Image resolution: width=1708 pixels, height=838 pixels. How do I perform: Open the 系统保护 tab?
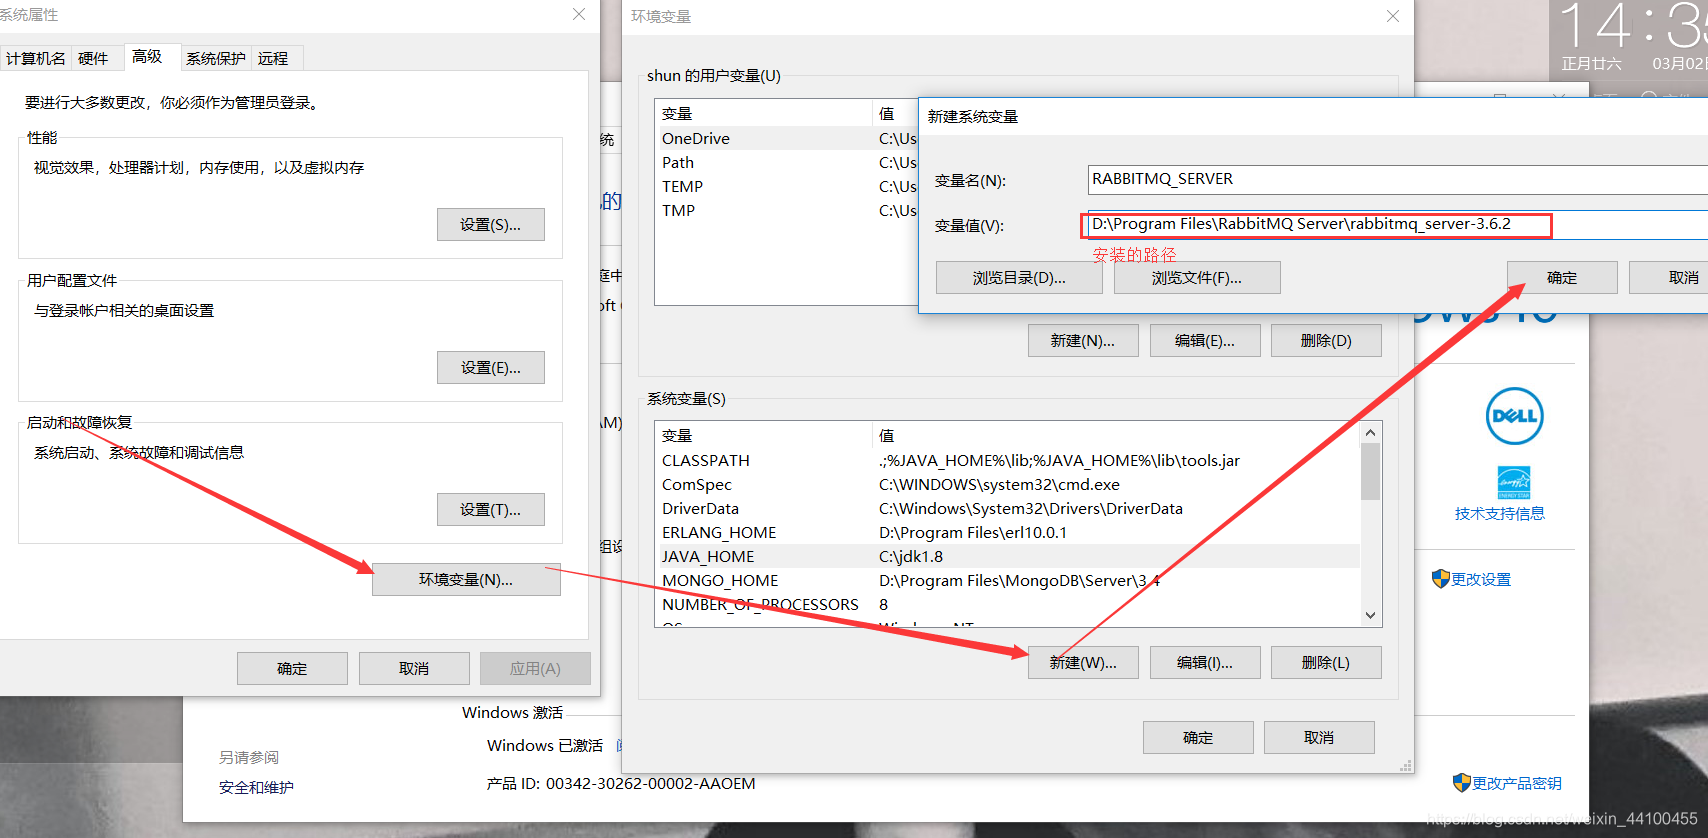216,58
